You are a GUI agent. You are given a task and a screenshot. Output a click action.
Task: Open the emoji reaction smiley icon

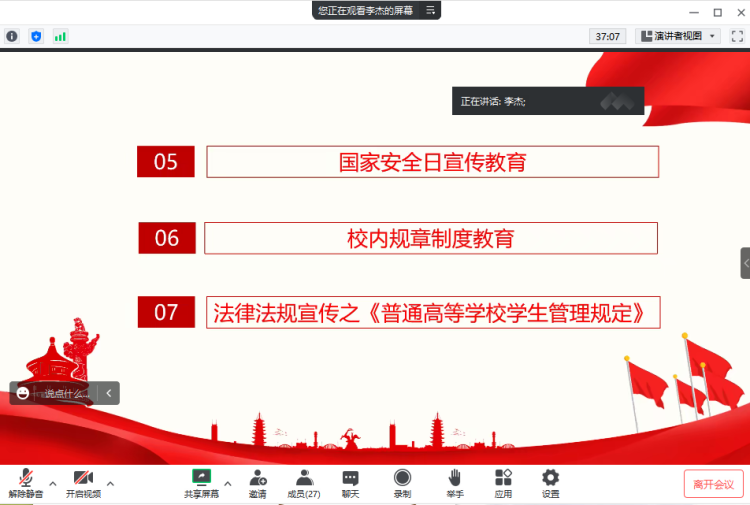(22, 393)
